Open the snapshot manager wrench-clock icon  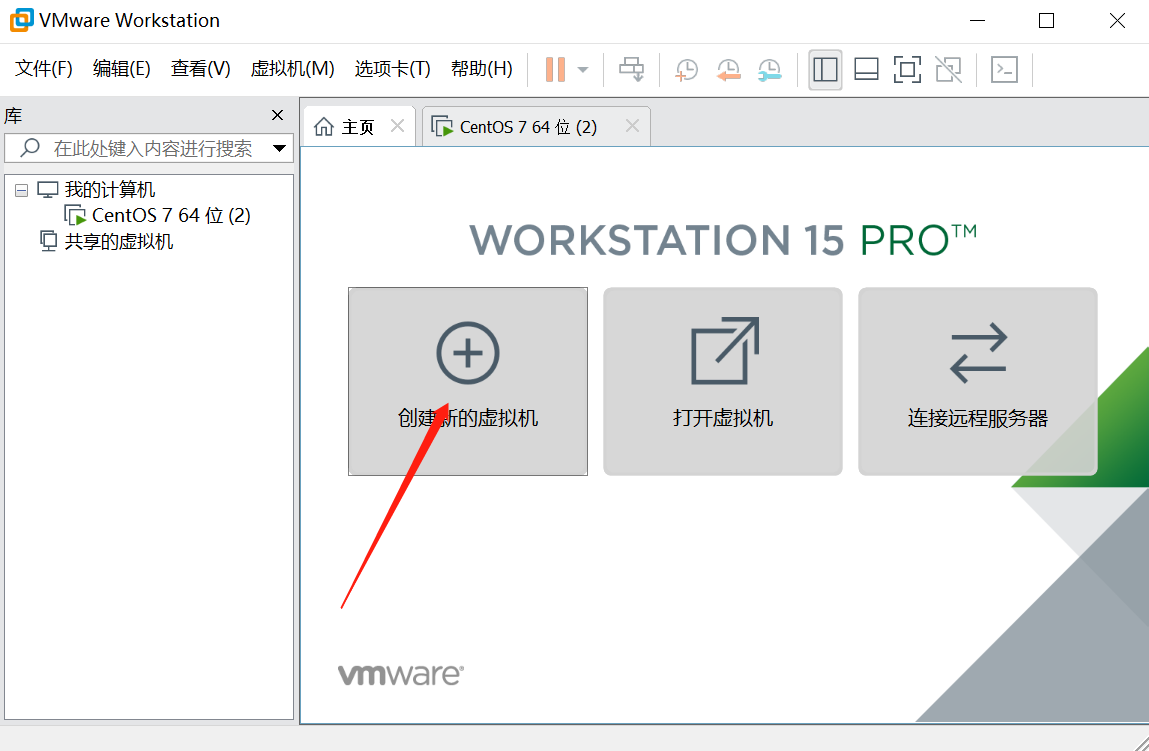pyautogui.click(x=769, y=70)
